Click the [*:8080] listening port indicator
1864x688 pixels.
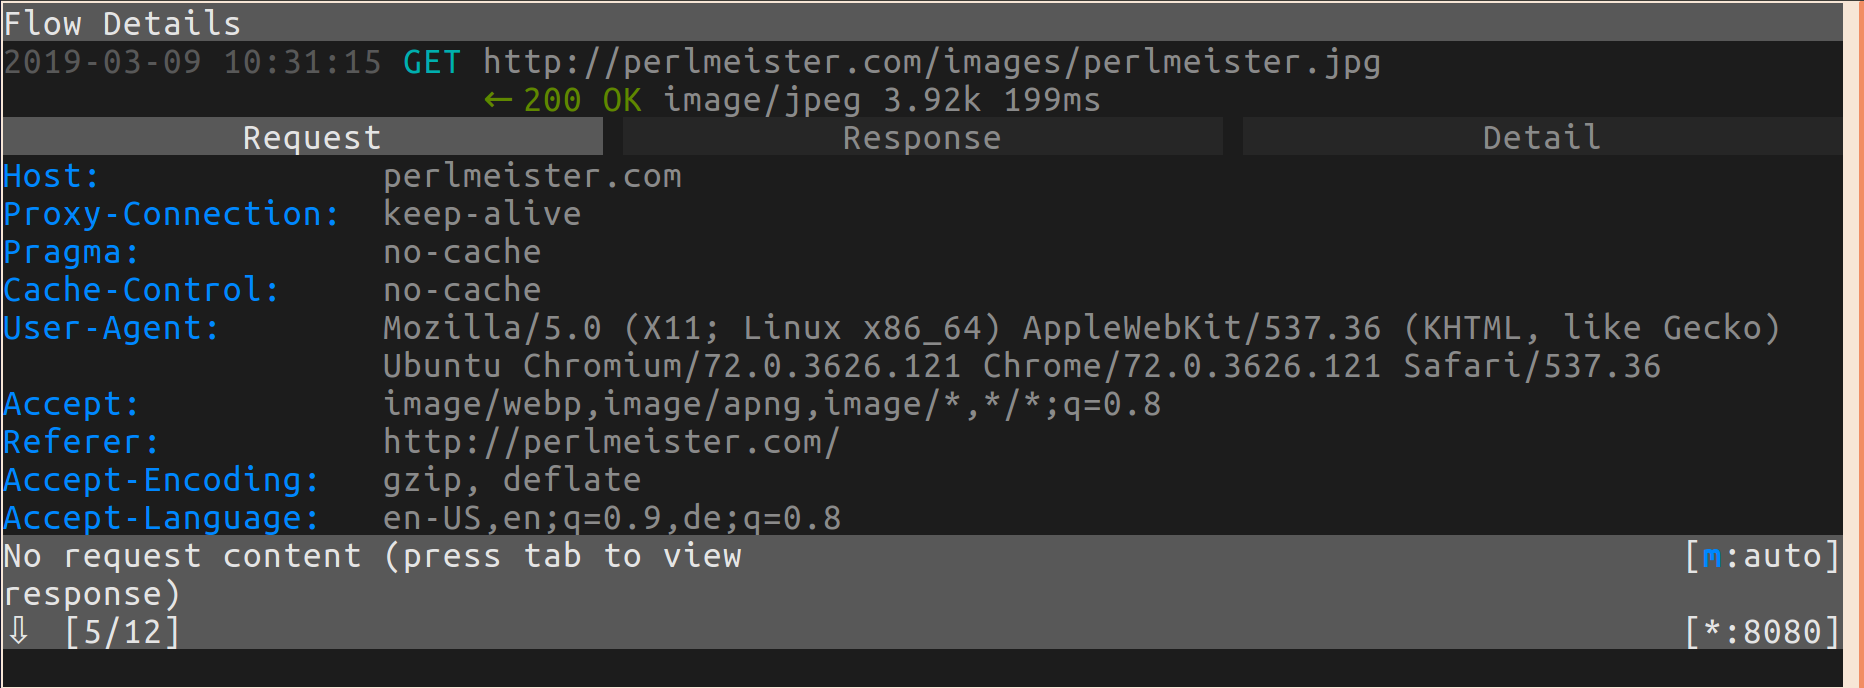[x=1762, y=632]
